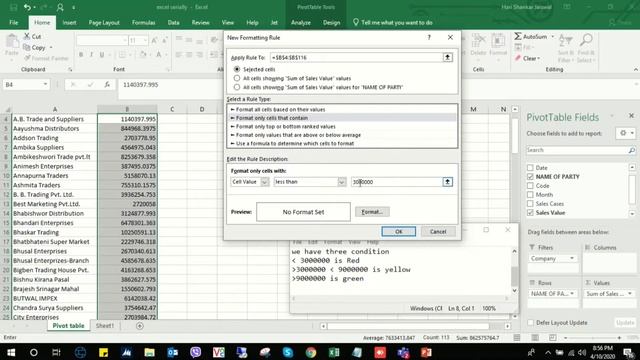This screenshot has width=640, height=360.
Task: Click the zoom slider in the status bar
Action: [592, 338]
